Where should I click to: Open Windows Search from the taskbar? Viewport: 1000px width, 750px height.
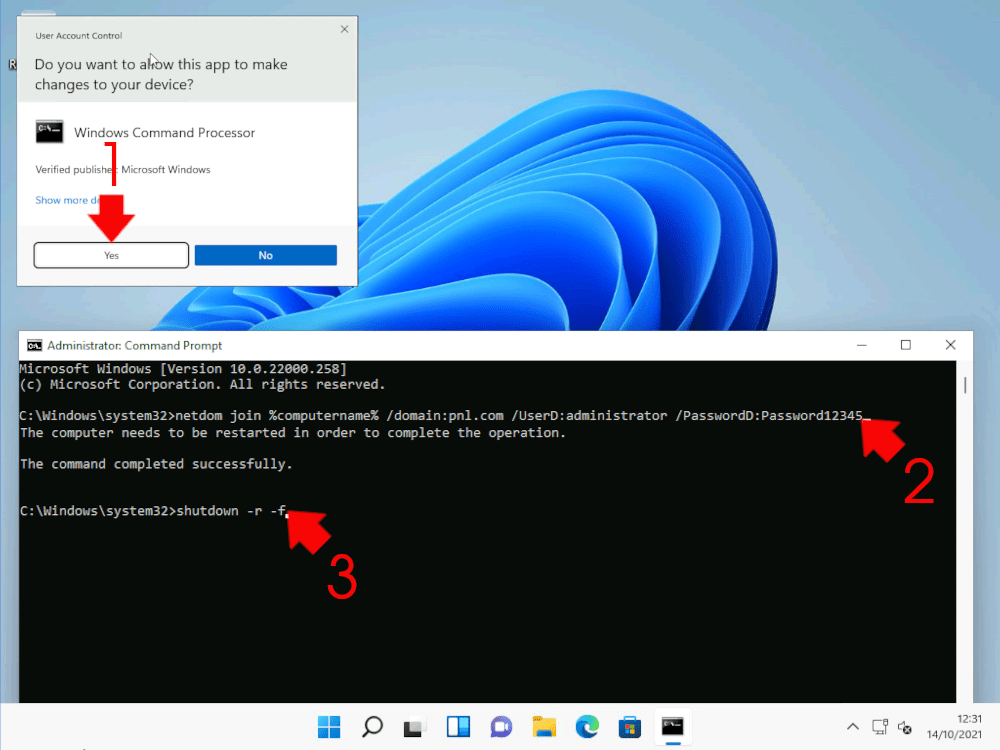[x=372, y=727]
